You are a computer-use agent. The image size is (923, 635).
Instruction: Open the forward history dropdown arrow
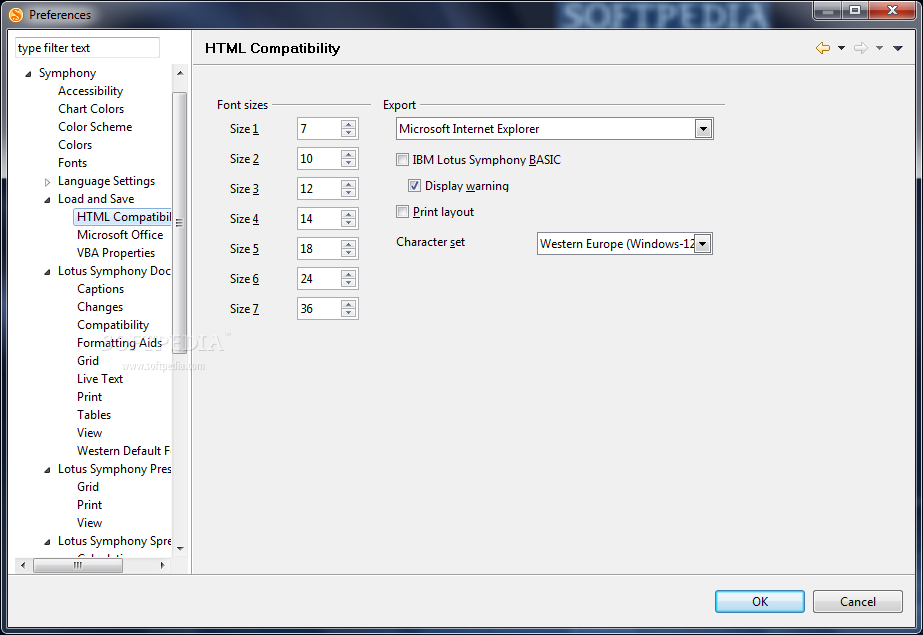pyautogui.click(x=879, y=48)
